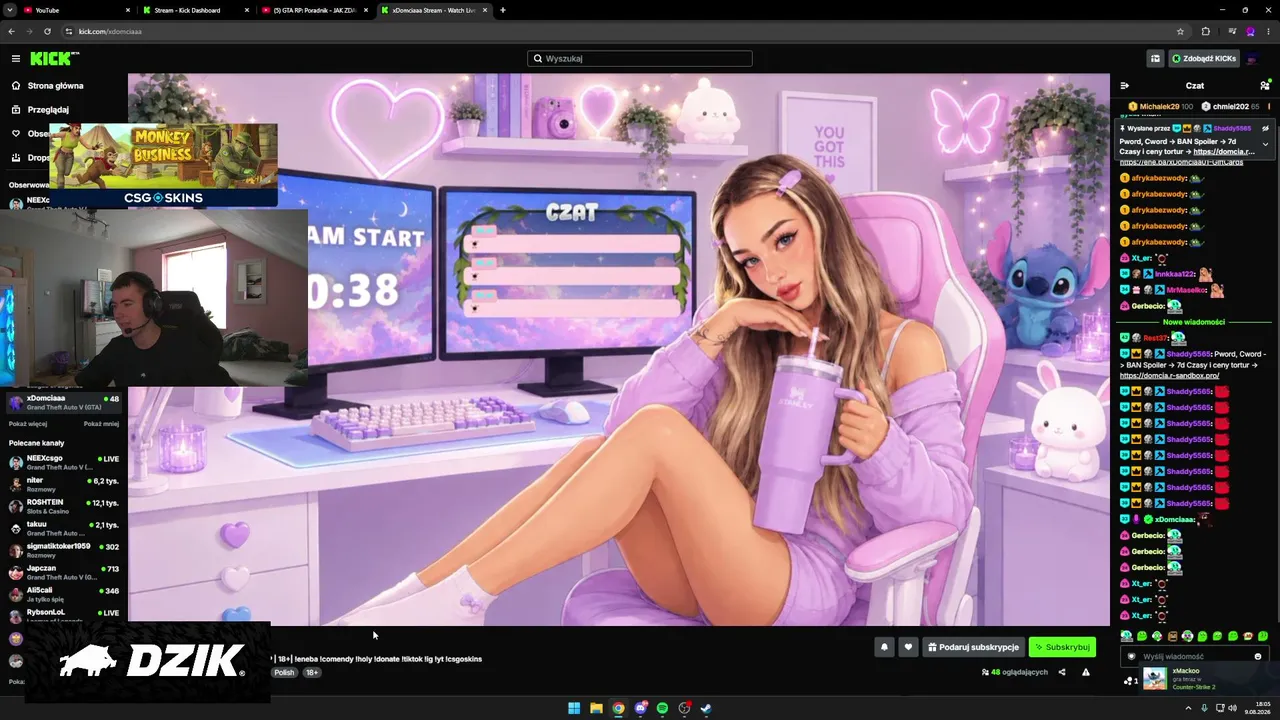Open the domcia link in pinned message
1280x720 pixels.
click(x=1224, y=152)
